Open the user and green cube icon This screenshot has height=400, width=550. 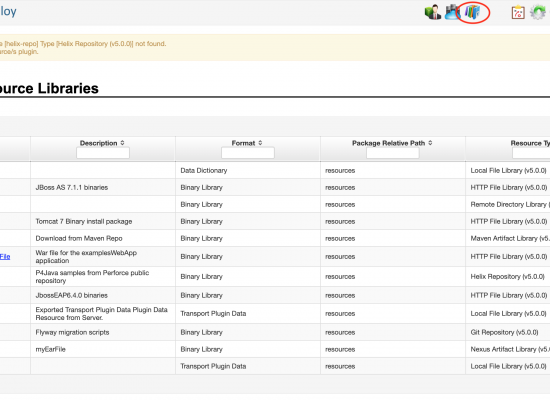click(x=433, y=12)
